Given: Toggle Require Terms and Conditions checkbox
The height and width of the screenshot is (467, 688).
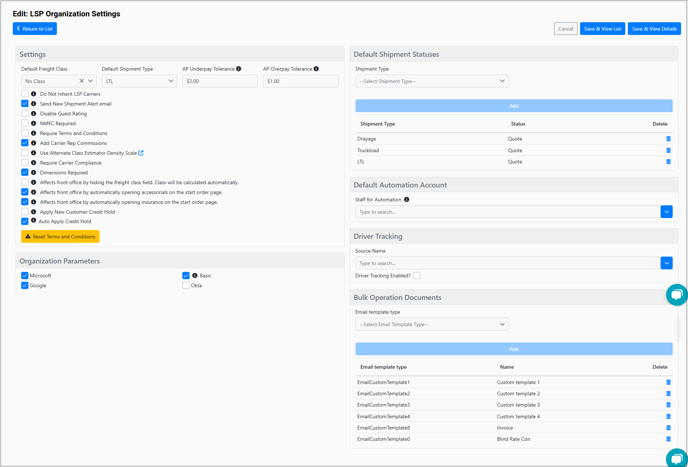Looking at the screenshot, I should (x=25, y=133).
